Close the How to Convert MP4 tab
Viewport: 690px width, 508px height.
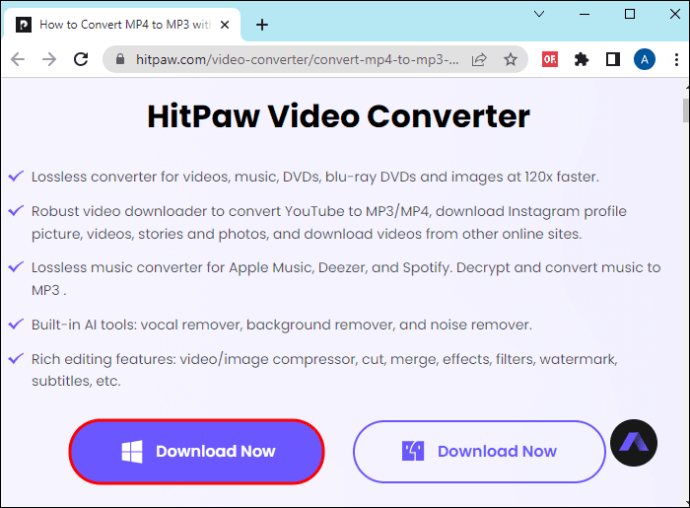(224, 25)
